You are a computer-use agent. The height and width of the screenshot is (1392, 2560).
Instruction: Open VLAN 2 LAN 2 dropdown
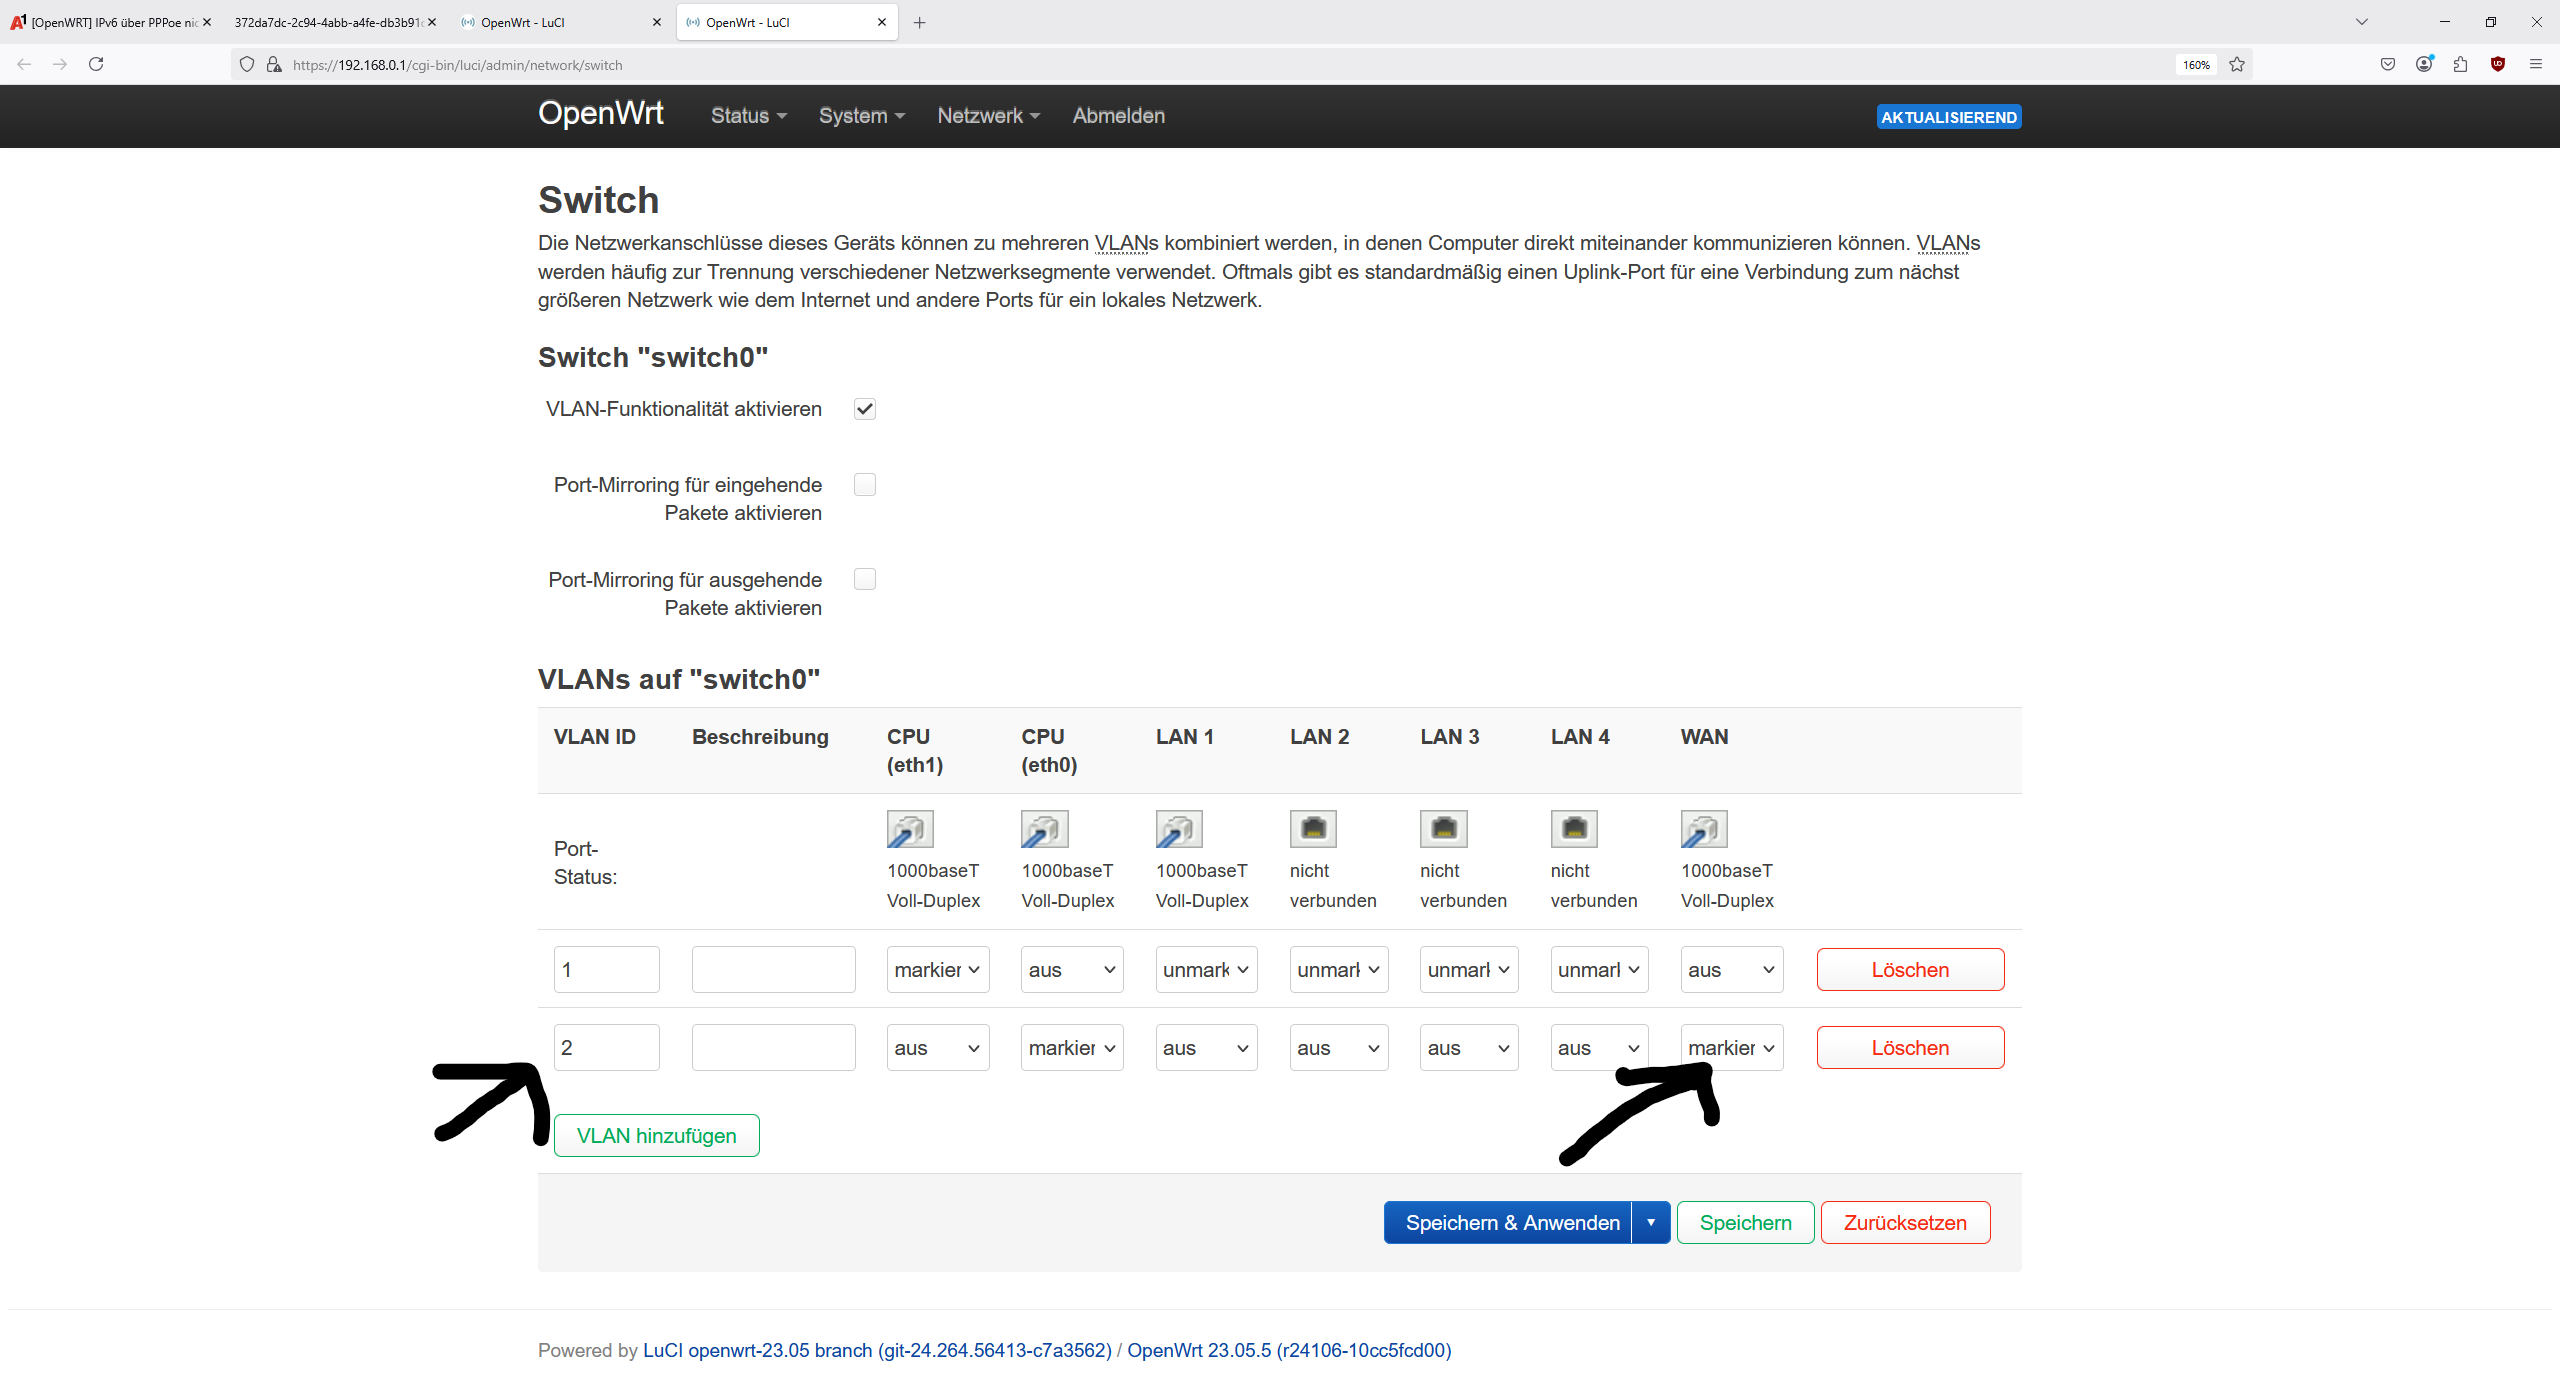tap(1339, 1047)
